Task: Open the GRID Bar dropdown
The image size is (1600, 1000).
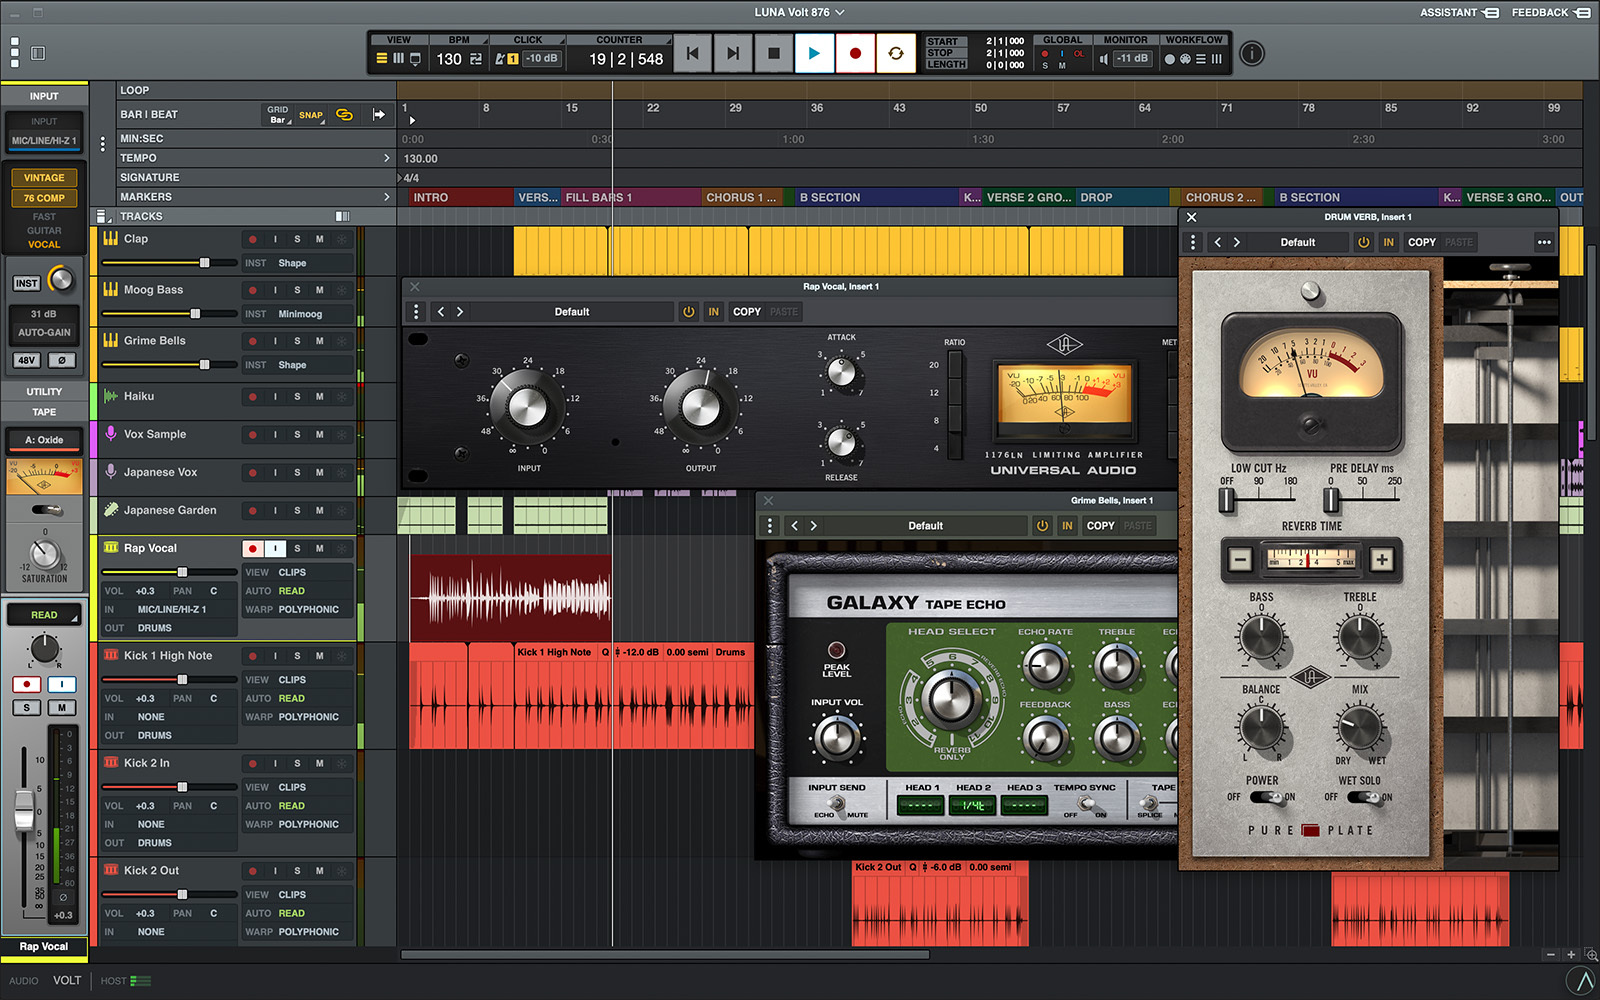Action: 278,115
